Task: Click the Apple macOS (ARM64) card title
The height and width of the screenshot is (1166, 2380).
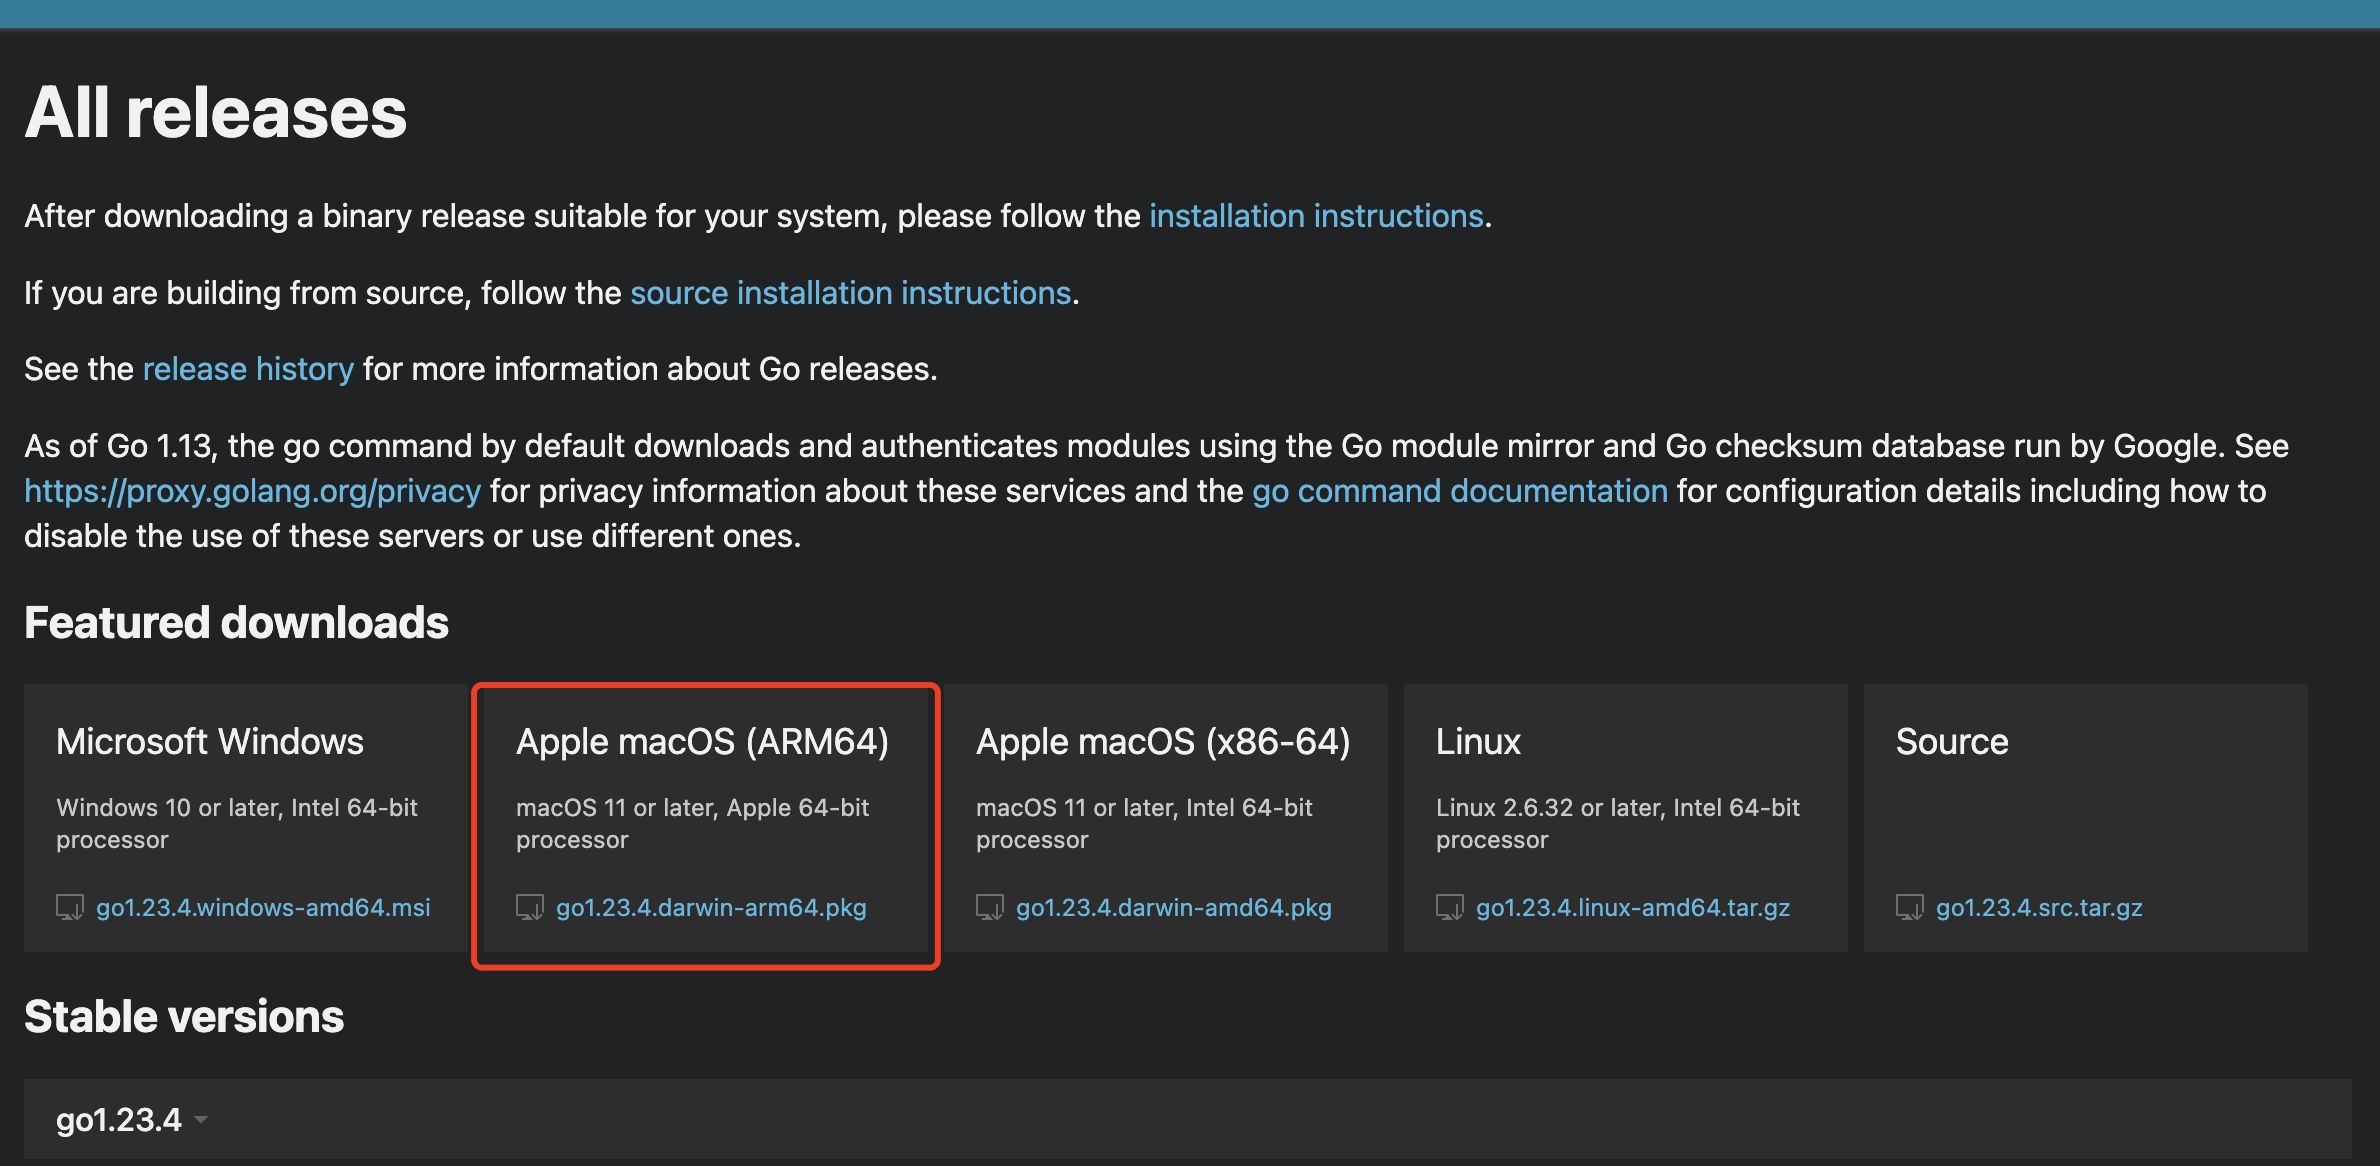Action: click(702, 742)
